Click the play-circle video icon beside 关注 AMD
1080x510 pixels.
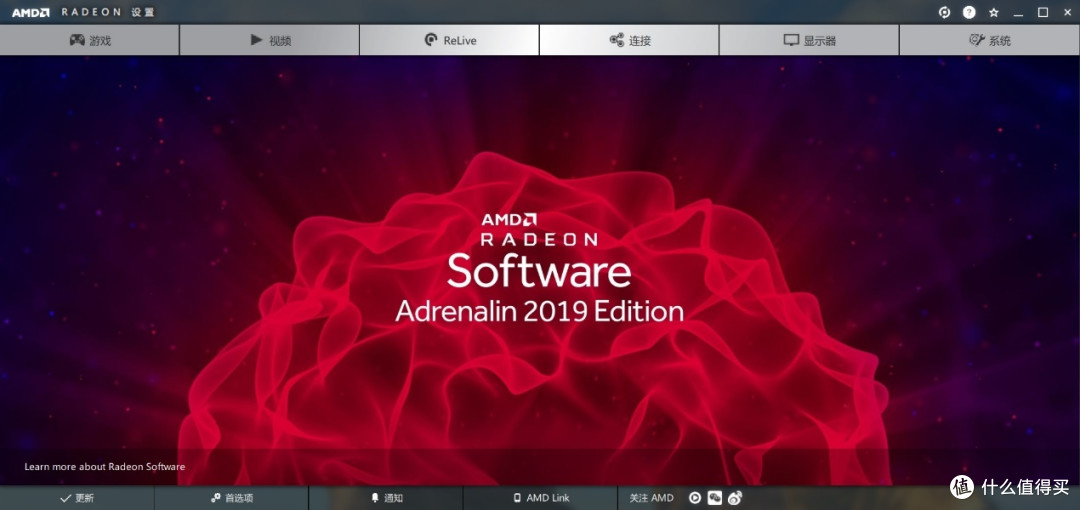pos(695,498)
